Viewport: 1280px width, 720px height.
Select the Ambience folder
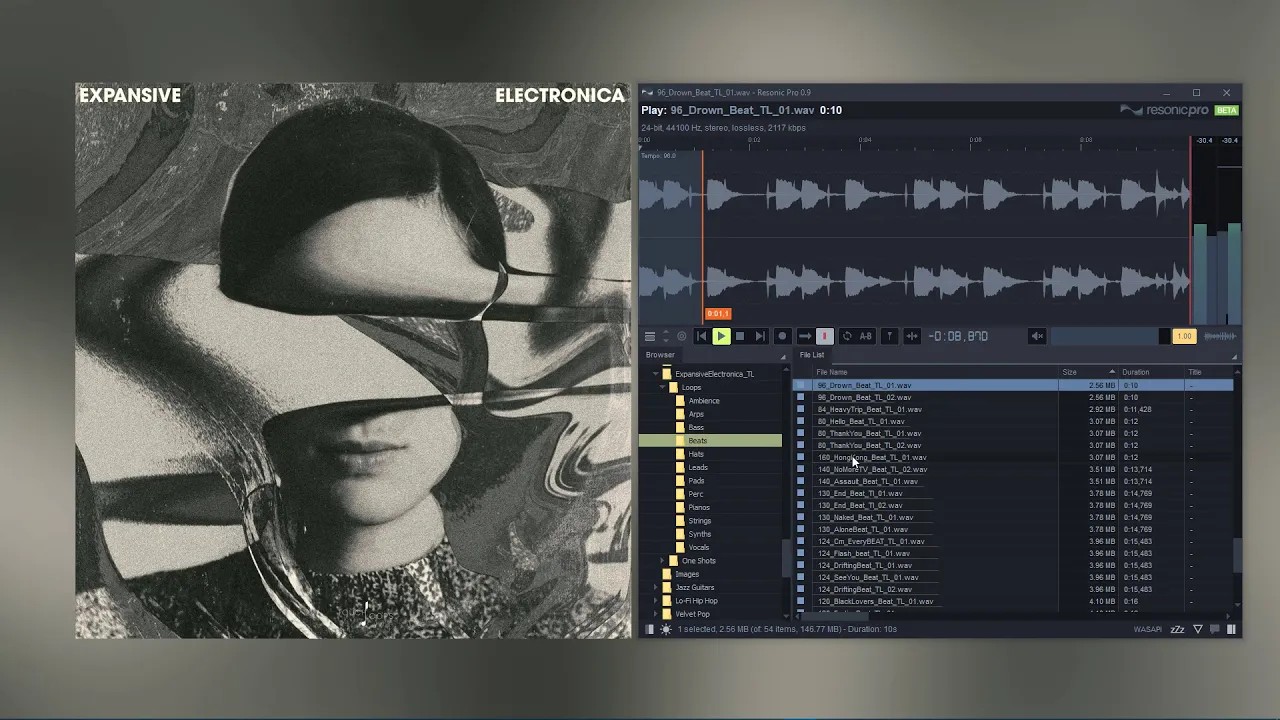703,401
